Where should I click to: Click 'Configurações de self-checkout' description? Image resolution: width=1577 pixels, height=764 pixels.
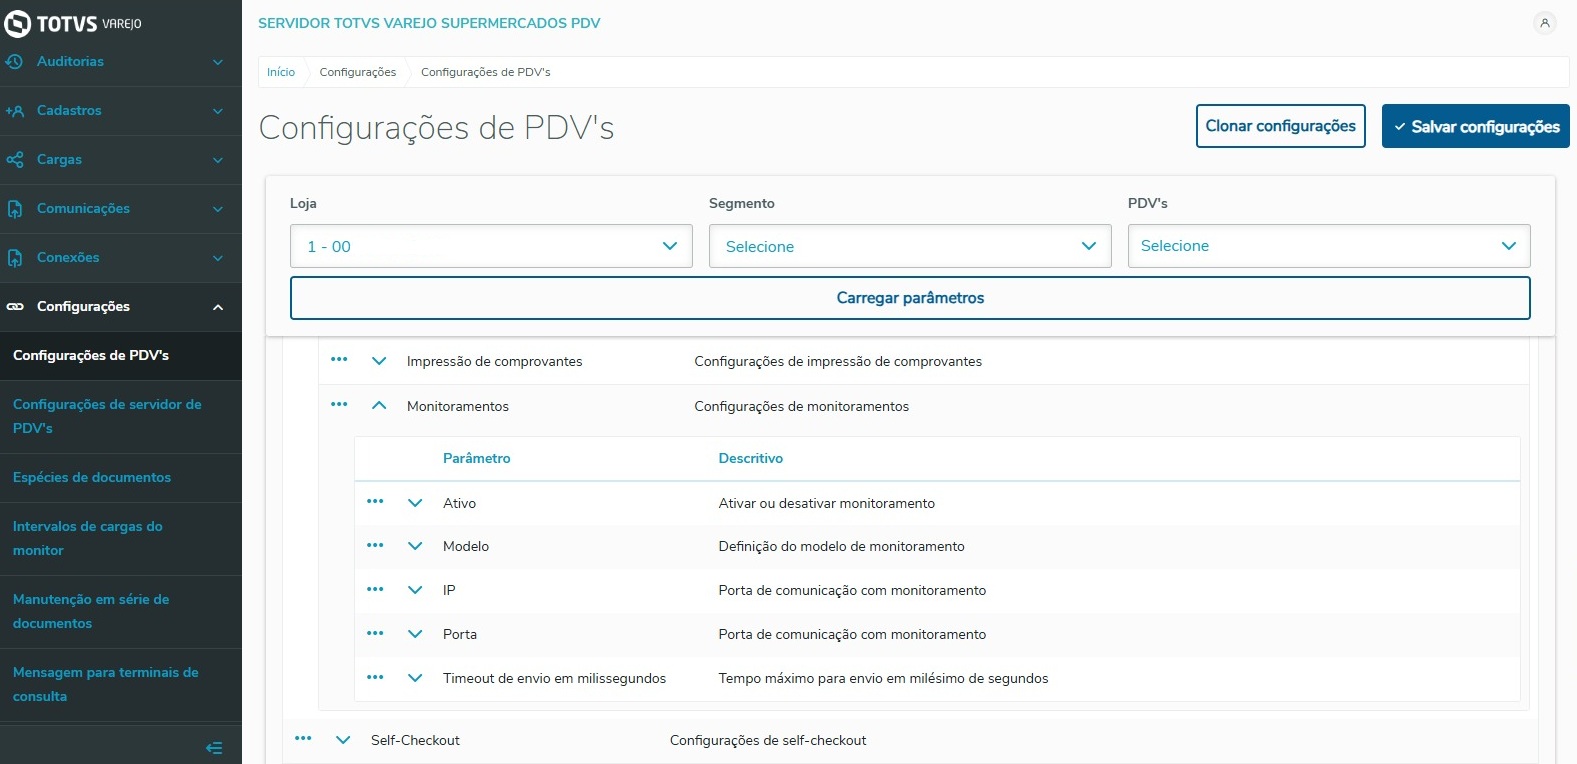click(x=768, y=740)
